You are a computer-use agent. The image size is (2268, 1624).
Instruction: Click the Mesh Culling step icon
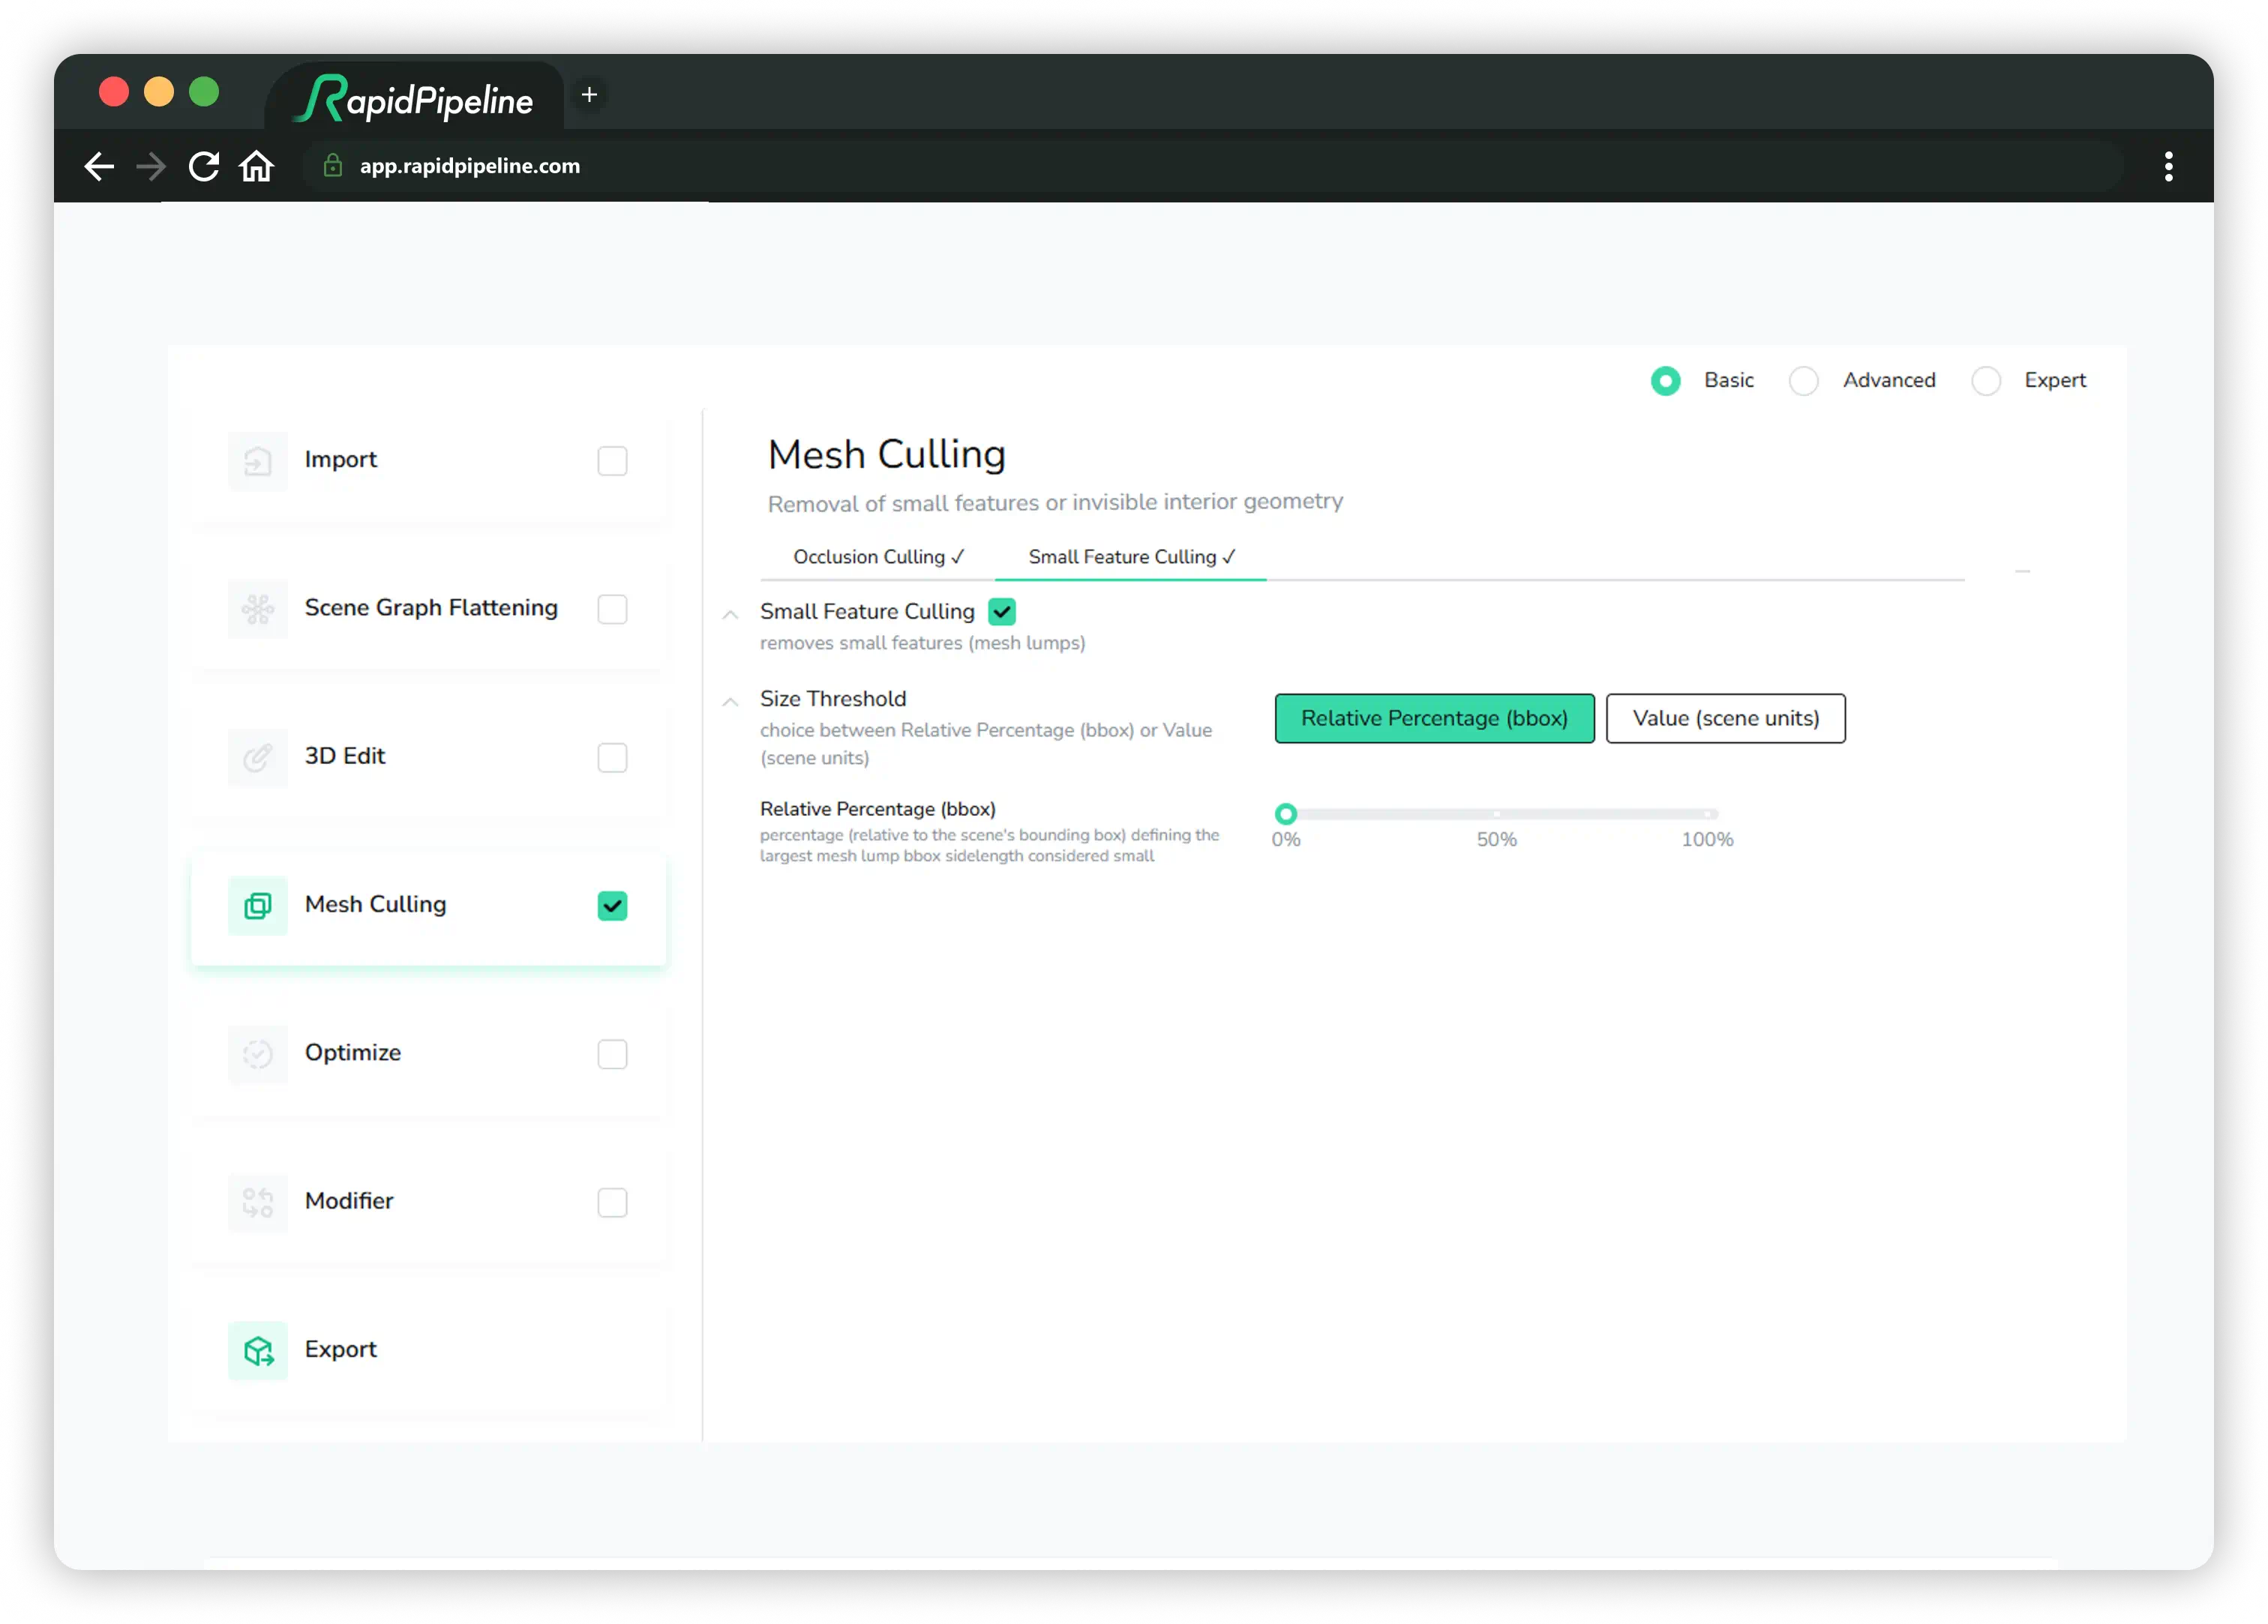click(257, 906)
